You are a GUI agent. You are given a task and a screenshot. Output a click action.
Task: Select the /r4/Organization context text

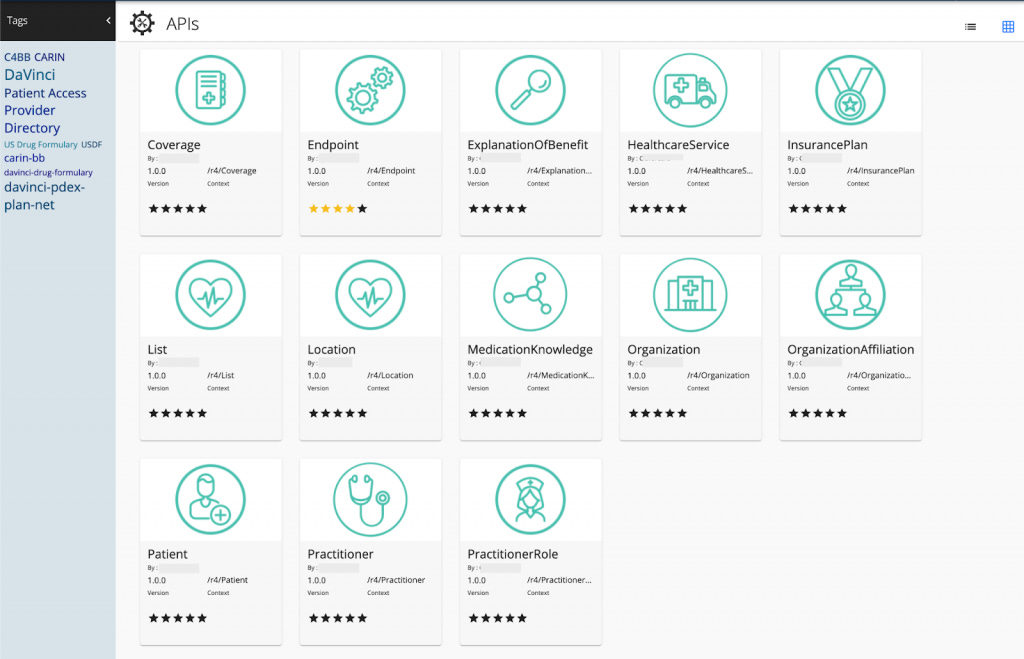pos(718,375)
